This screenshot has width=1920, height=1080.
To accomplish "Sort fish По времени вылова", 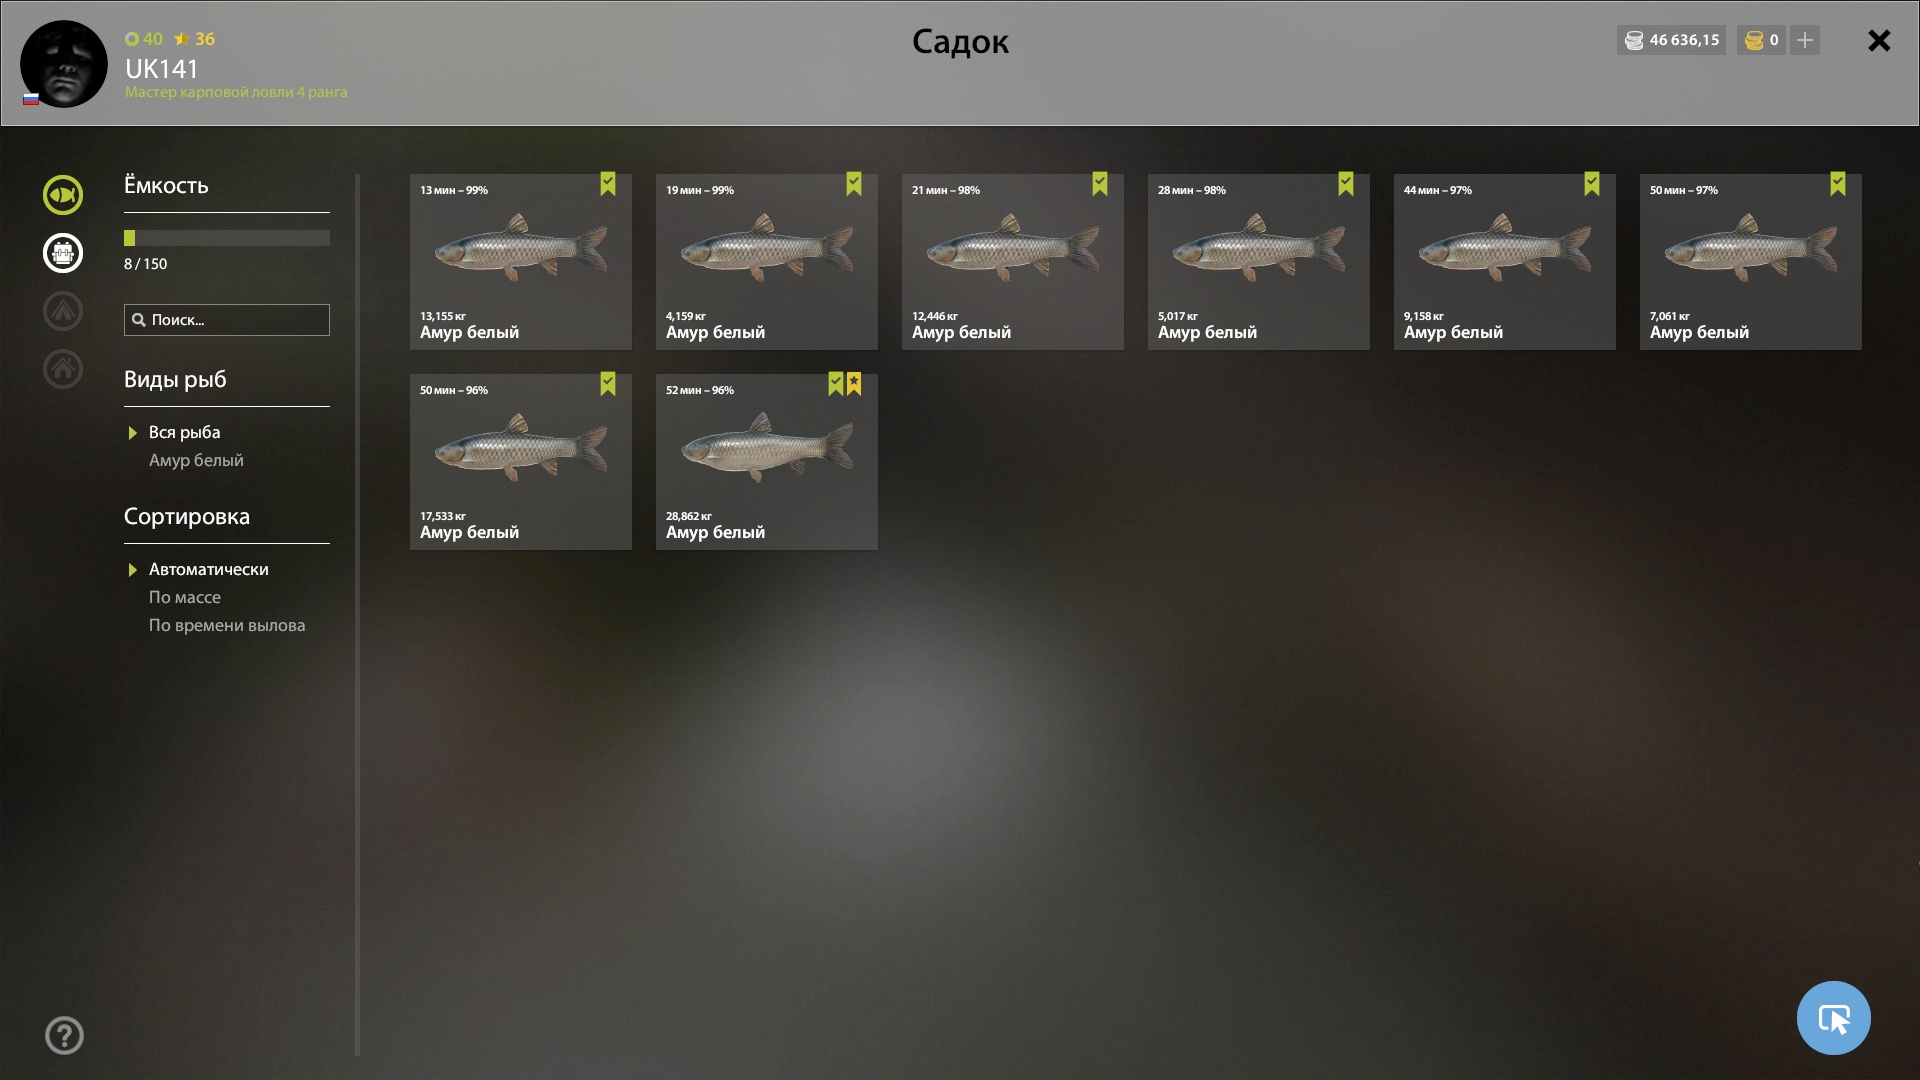I will pos(227,625).
